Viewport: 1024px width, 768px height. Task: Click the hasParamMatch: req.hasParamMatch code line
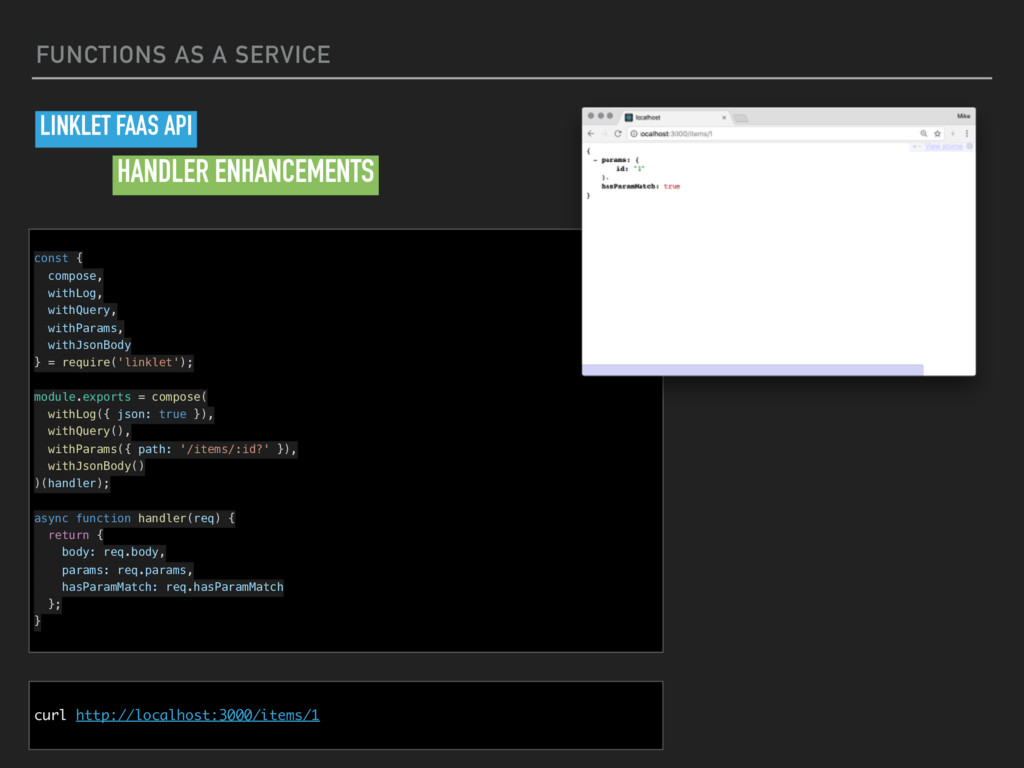[x=172, y=587]
